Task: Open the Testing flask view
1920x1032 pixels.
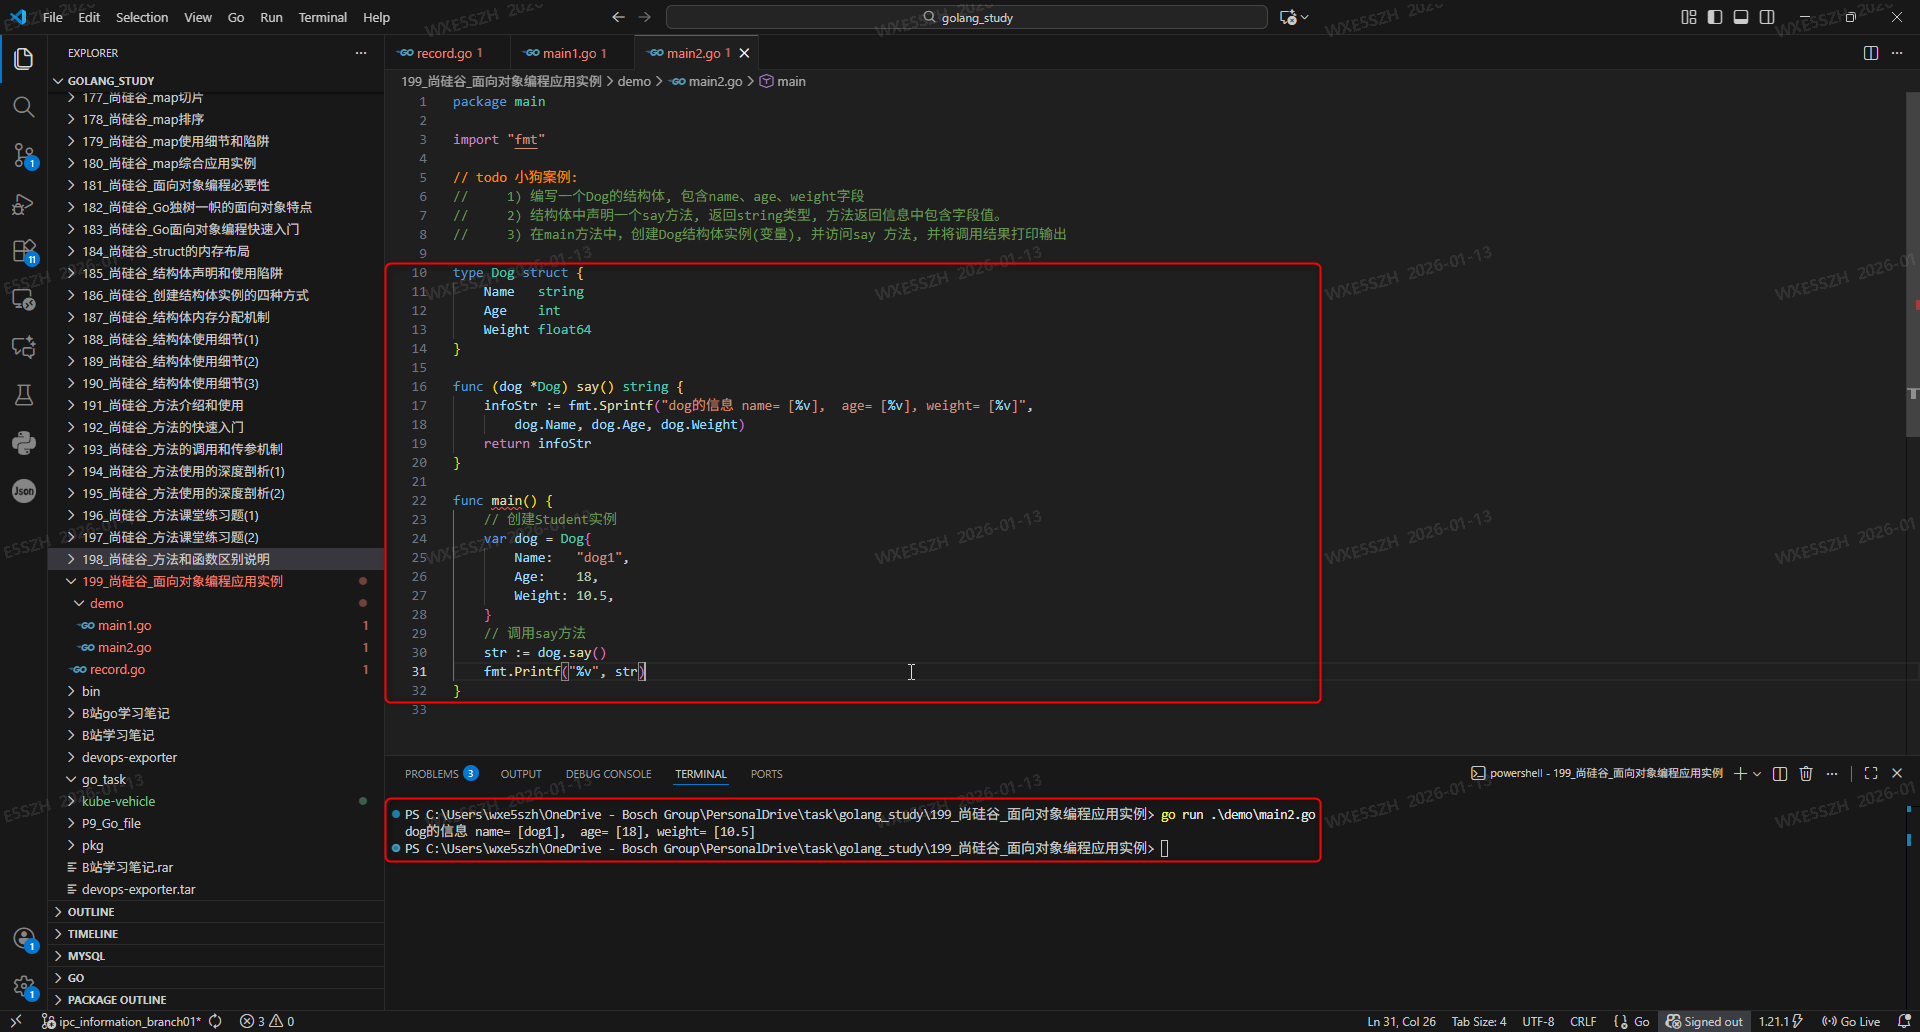Action: [x=24, y=395]
